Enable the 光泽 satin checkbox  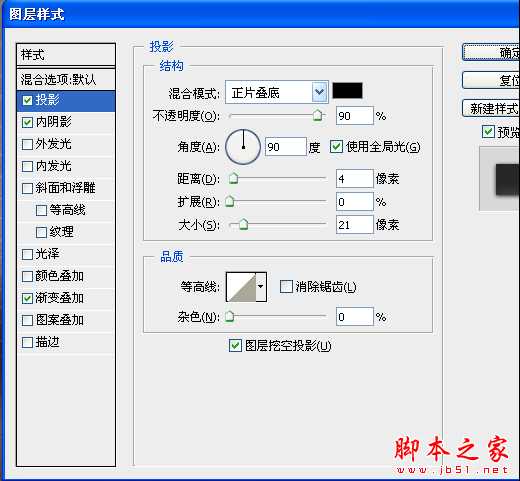(x=27, y=254)
